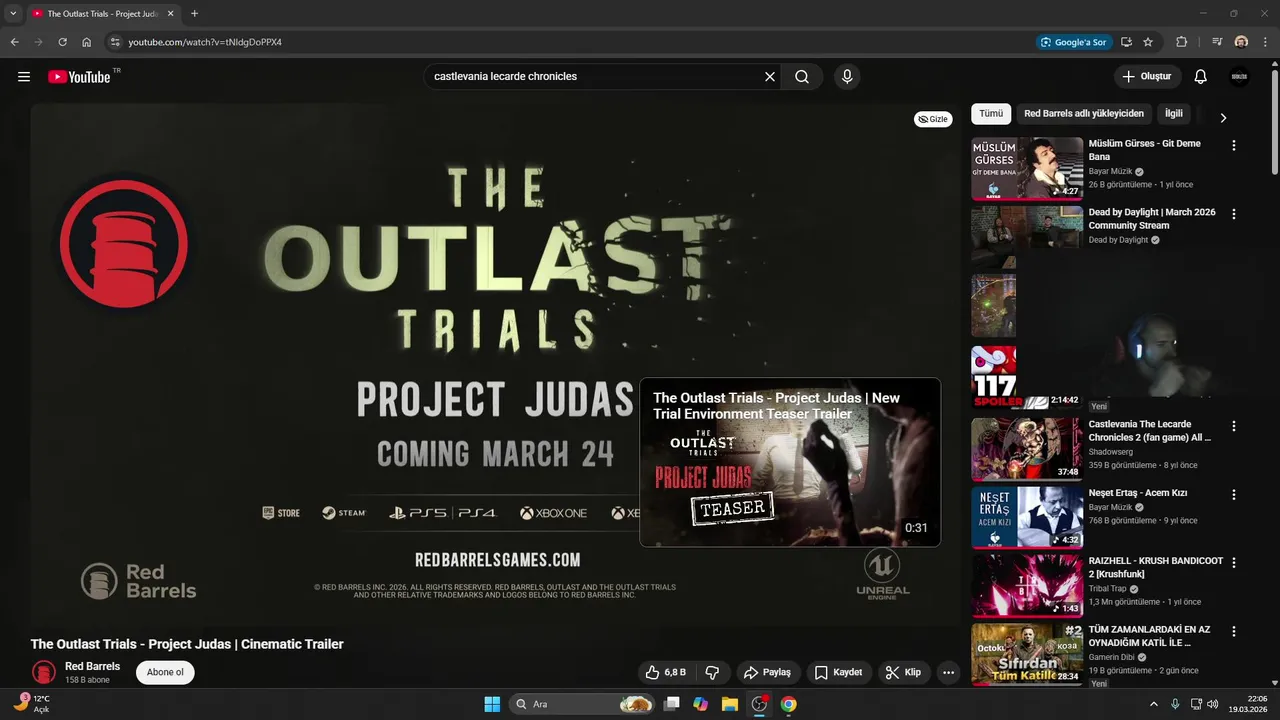This screenshot has width=1280, height=720.
Task: Select the Tümü filter chip
Action: coord(991,114)
